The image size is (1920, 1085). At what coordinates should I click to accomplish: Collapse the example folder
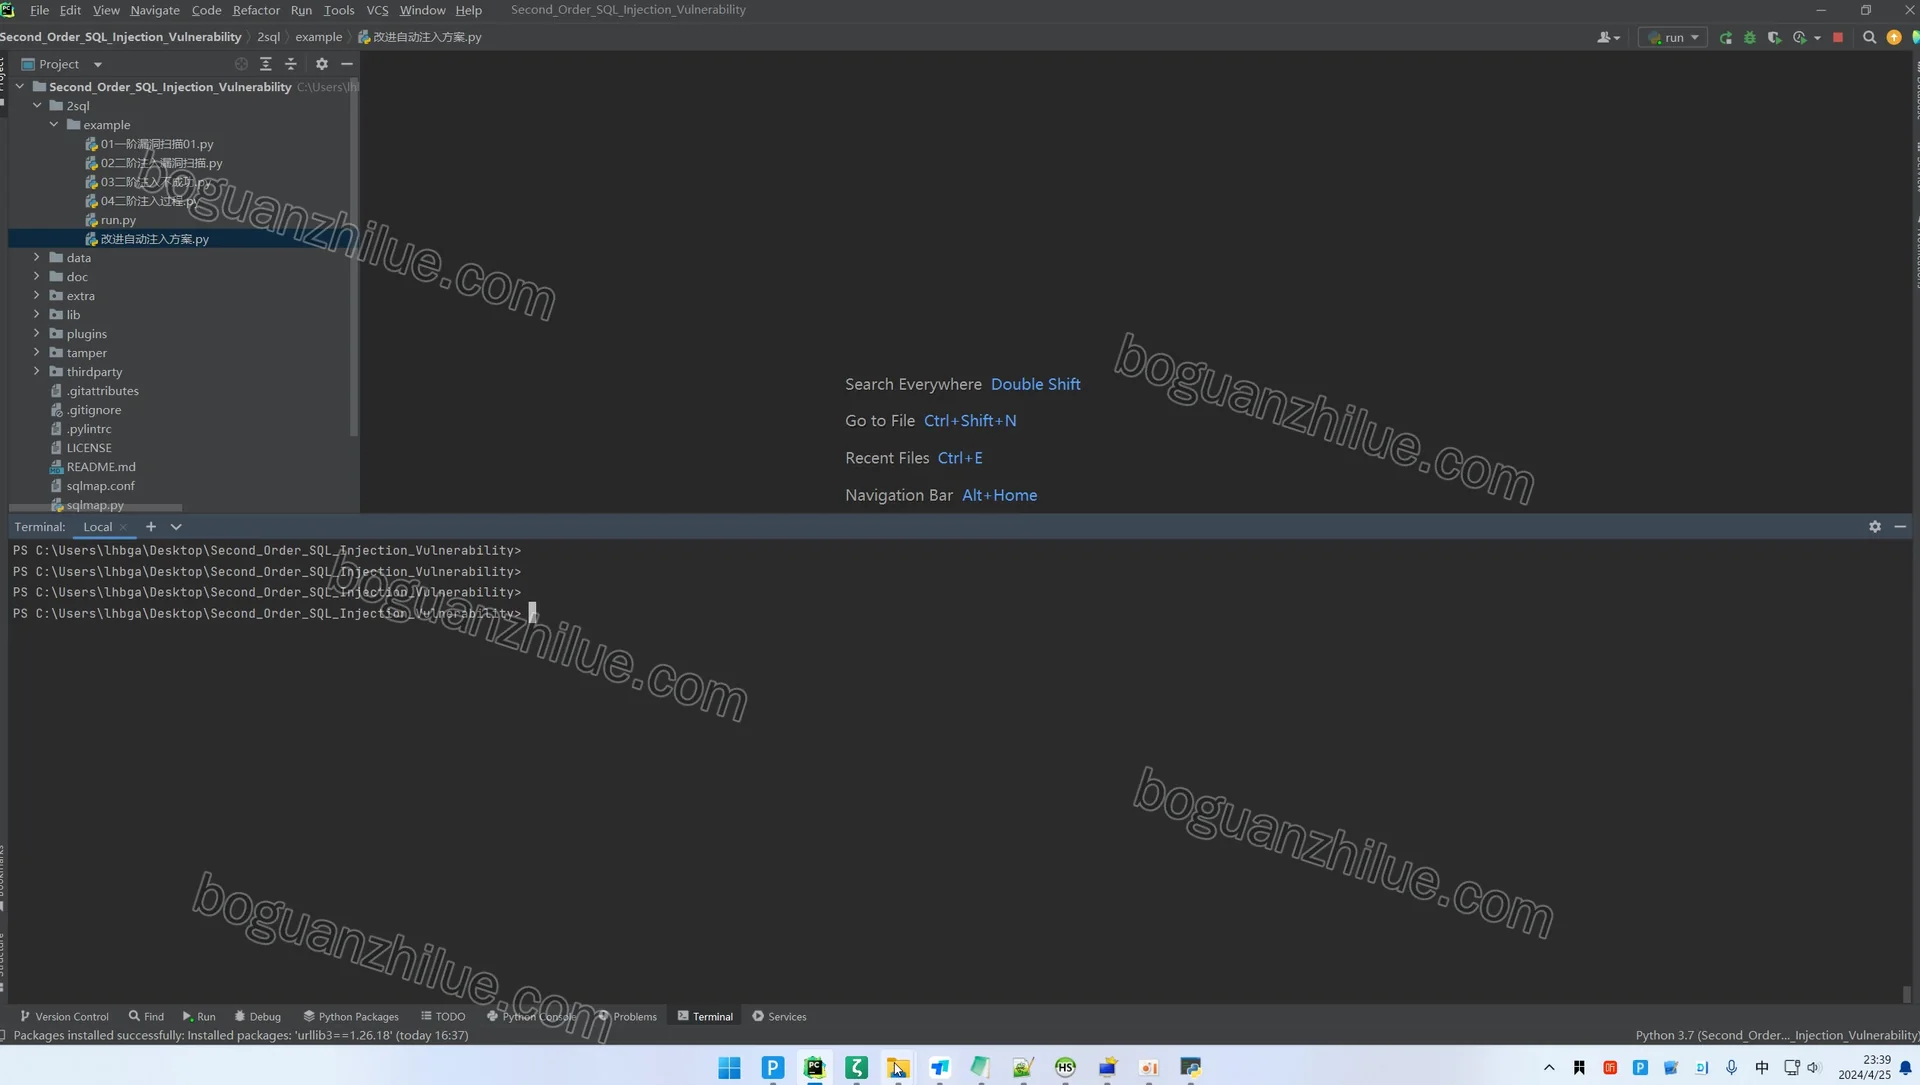point(54,125)
